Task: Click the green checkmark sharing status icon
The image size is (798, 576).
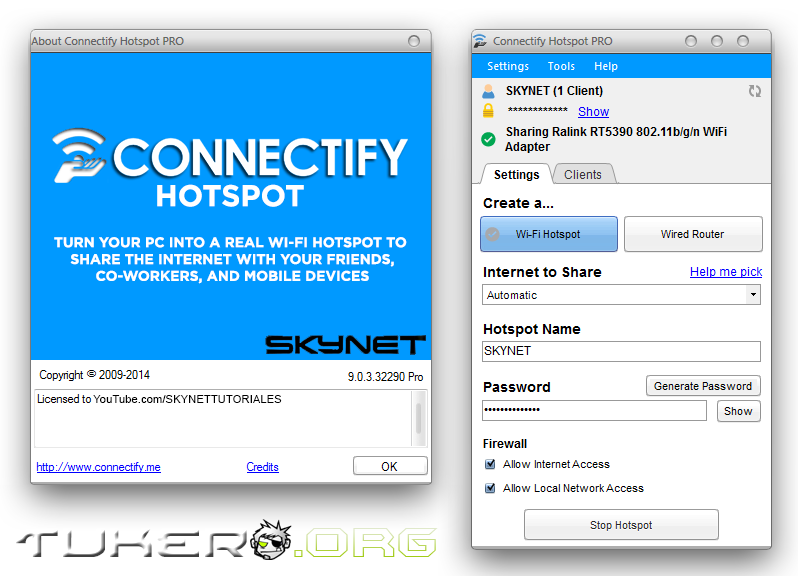Action: coord(488,139)
